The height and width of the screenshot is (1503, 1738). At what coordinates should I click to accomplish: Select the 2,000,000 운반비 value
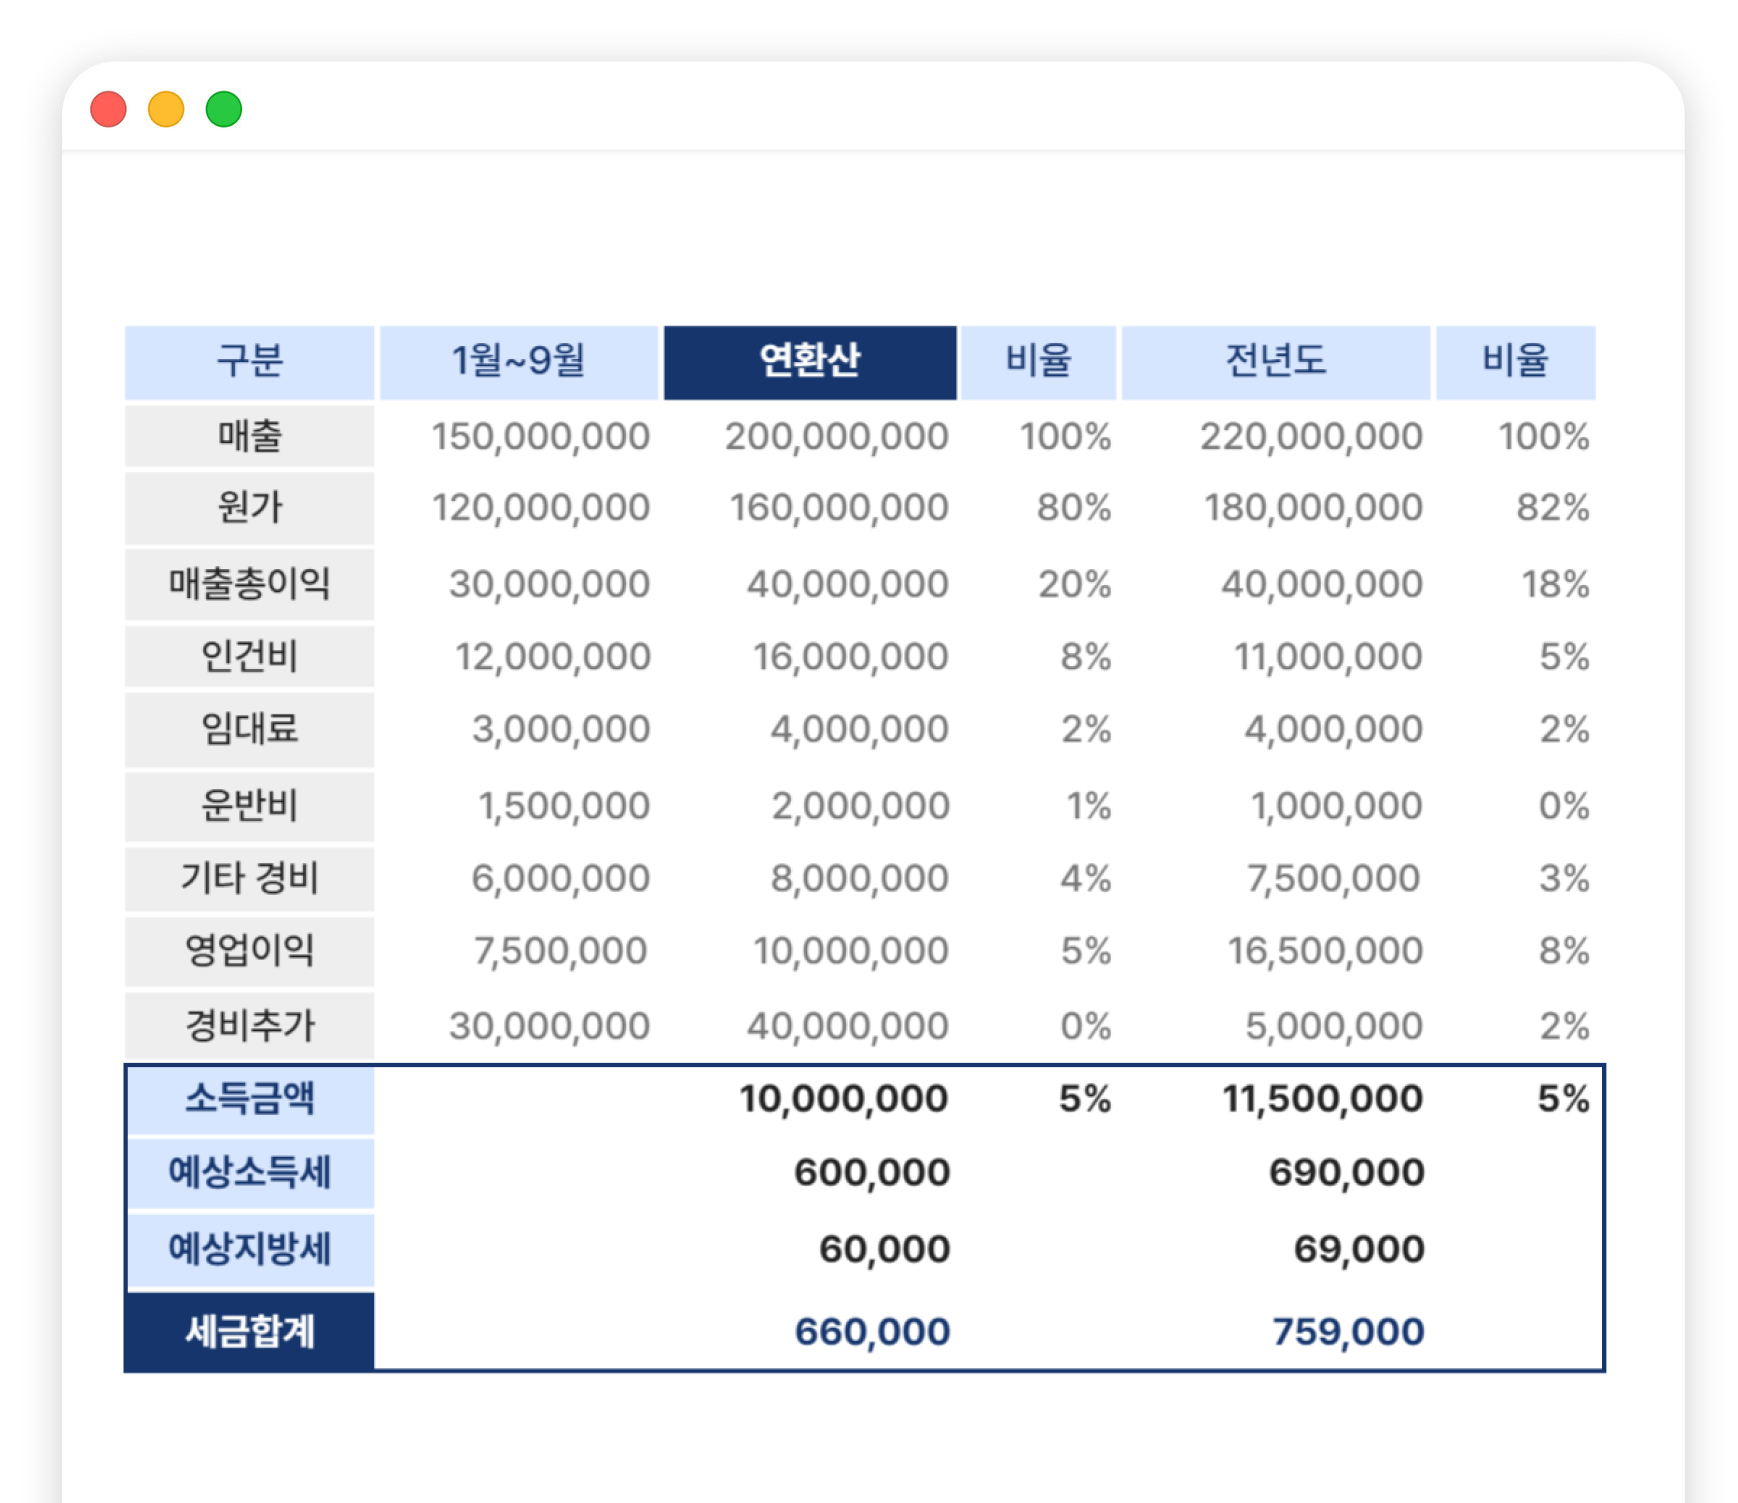[x=860, y=806]
